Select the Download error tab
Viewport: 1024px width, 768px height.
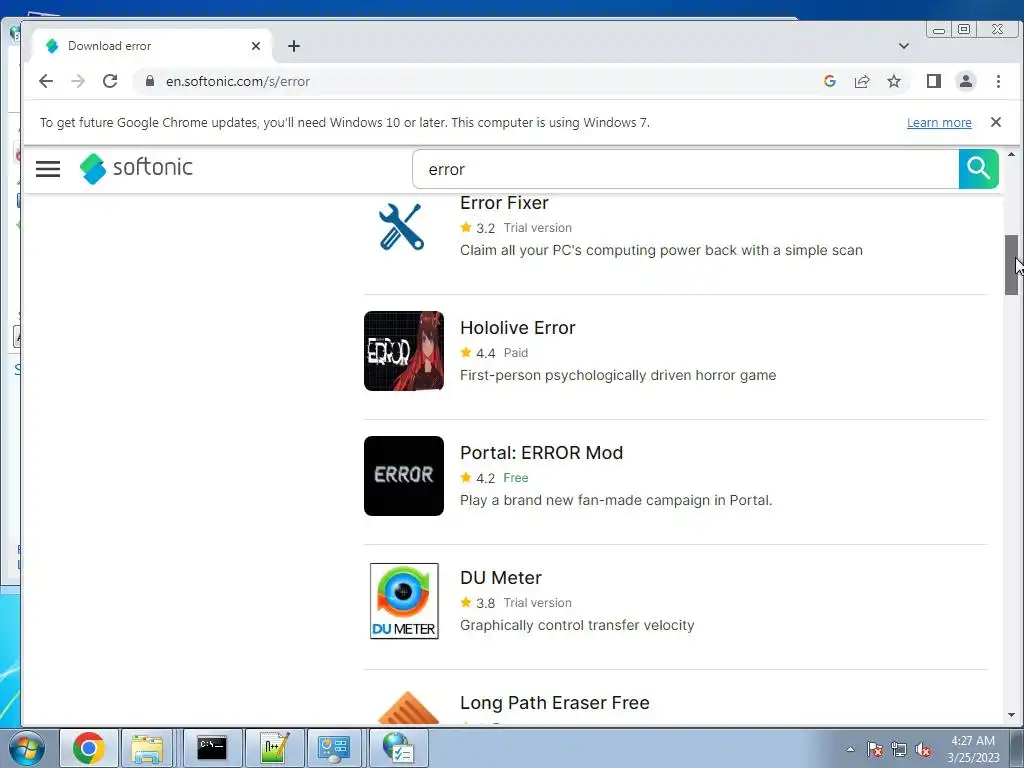coord(151,46)
